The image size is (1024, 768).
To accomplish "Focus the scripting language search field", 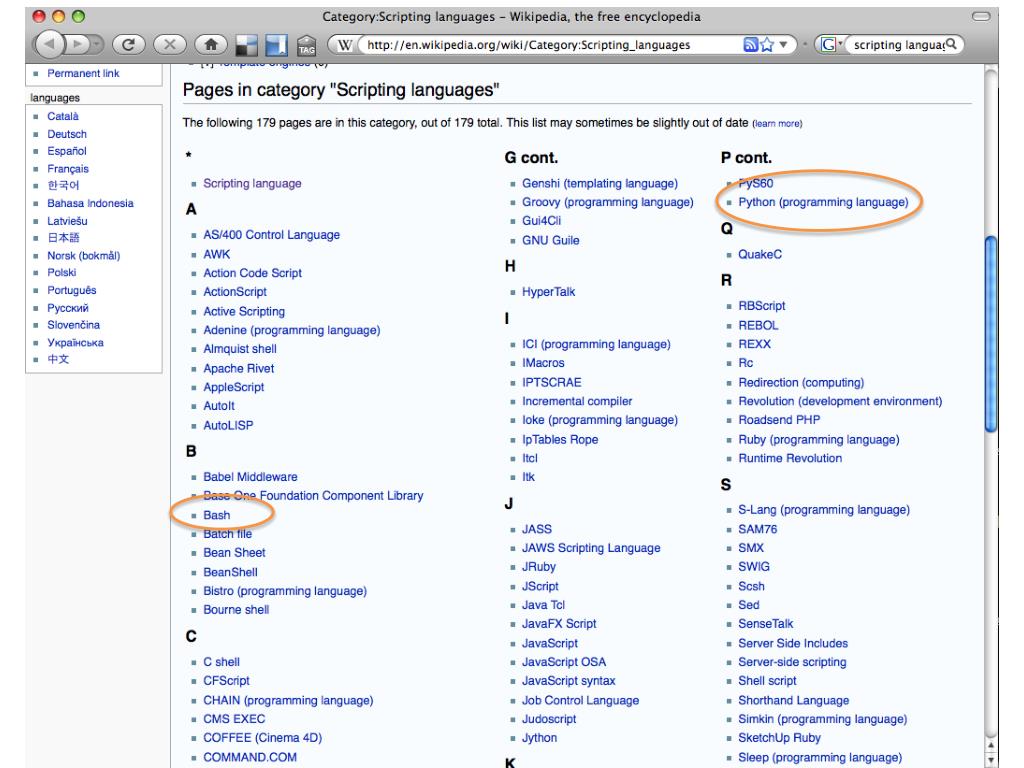I will click(x=898, y=44).
